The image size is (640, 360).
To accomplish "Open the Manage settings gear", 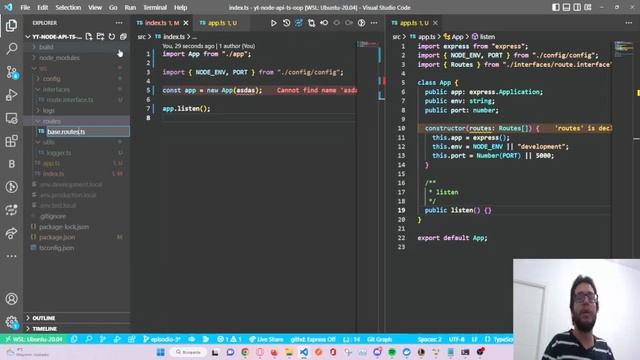I will click(x=11, y=322).
